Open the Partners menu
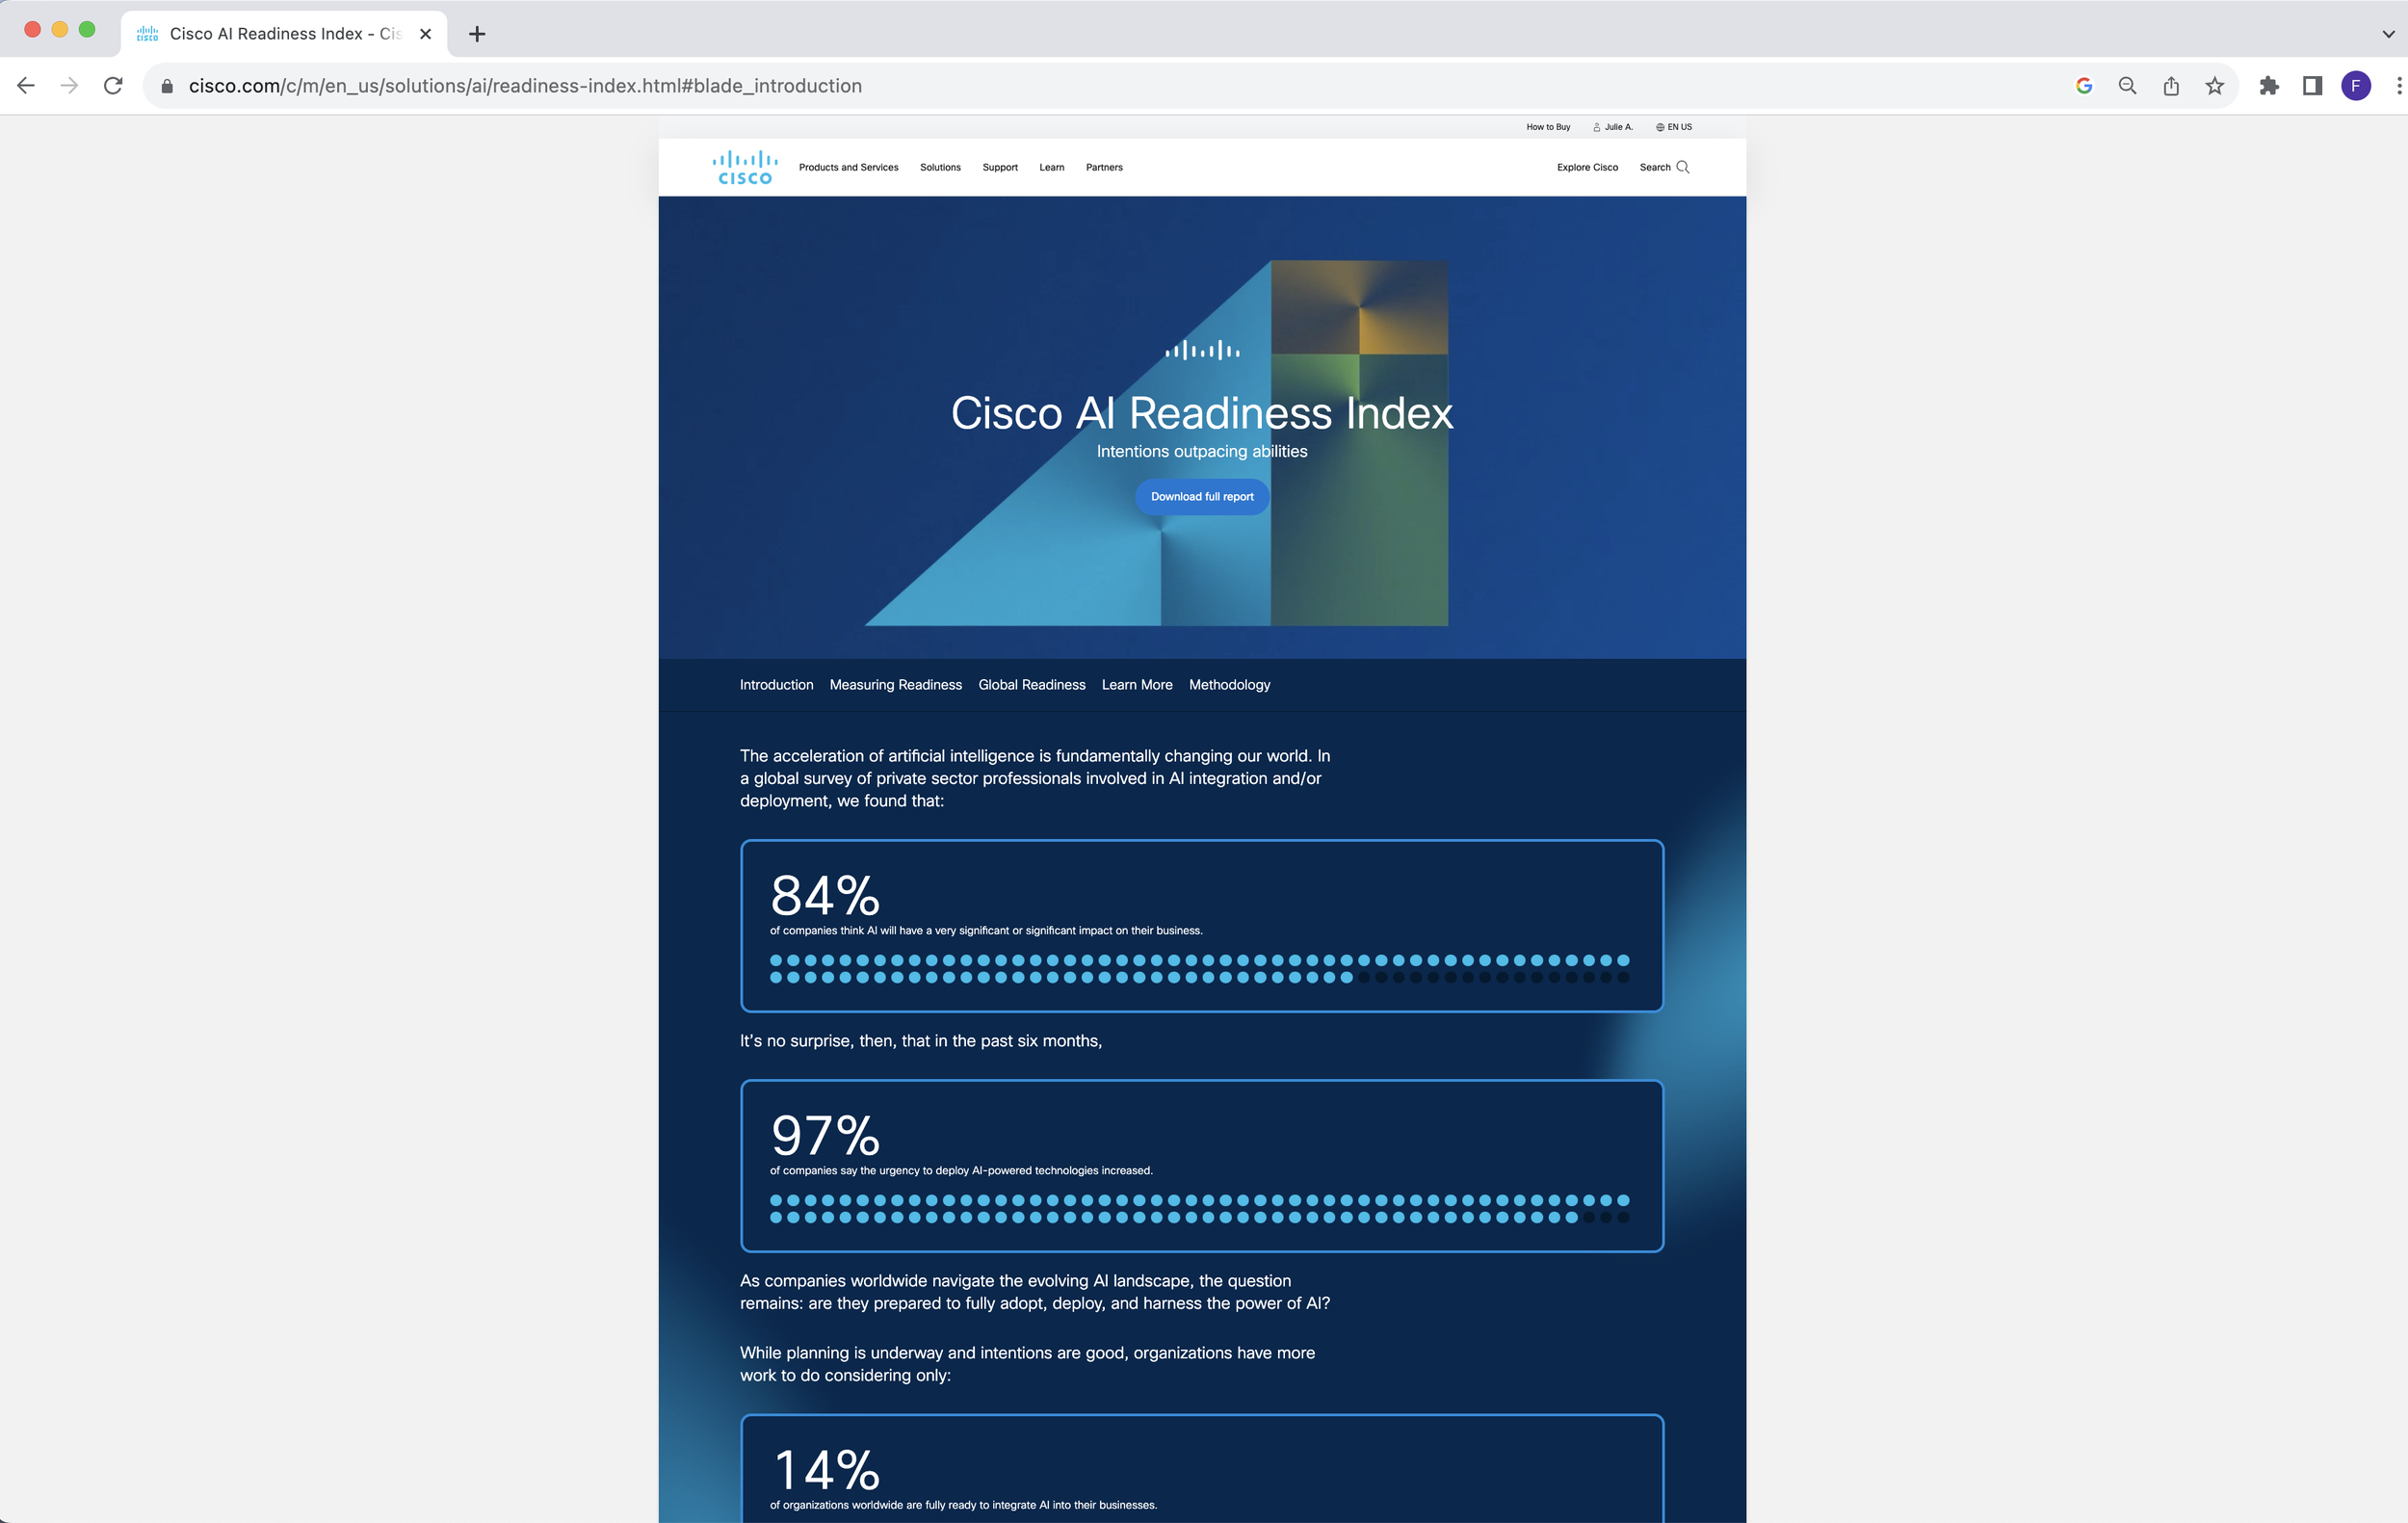This screenshot has height=1523, width=2408. pyautogui.click(x=1104, y=167)
